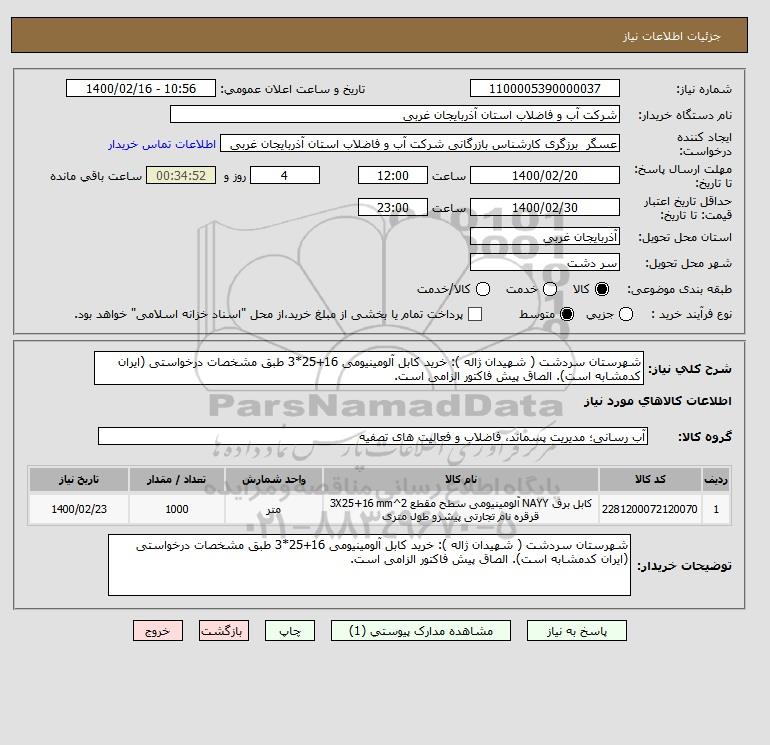770x745 pixels.
Task: Choose the جزیی purchase type radio
Action: click(626, 314)
